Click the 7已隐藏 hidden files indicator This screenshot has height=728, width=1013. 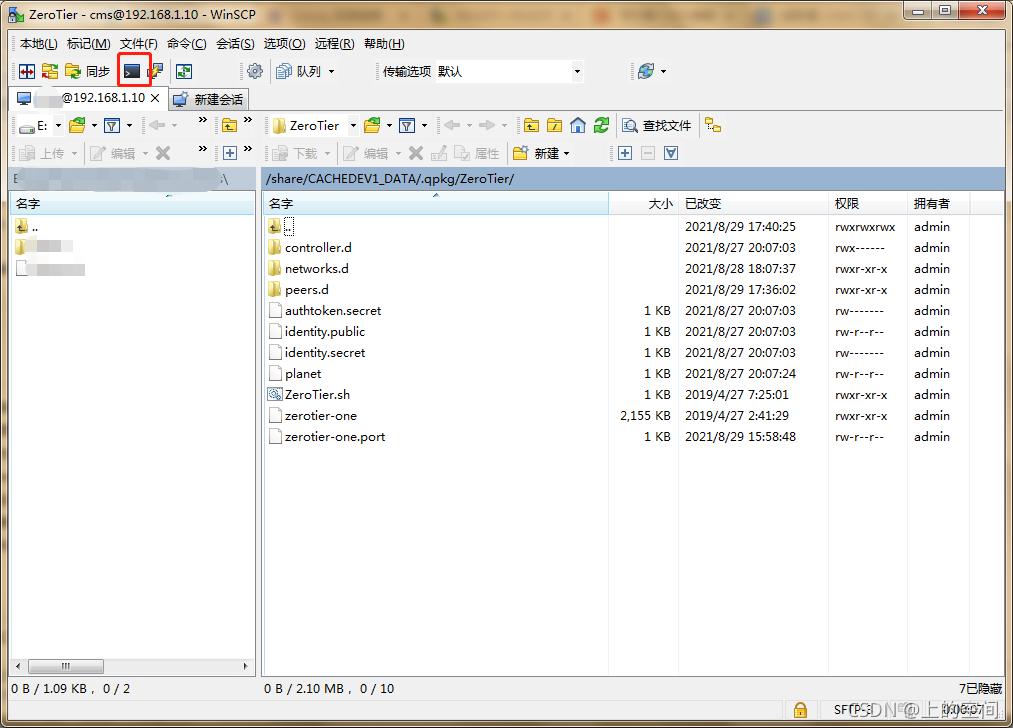[980, 689]
